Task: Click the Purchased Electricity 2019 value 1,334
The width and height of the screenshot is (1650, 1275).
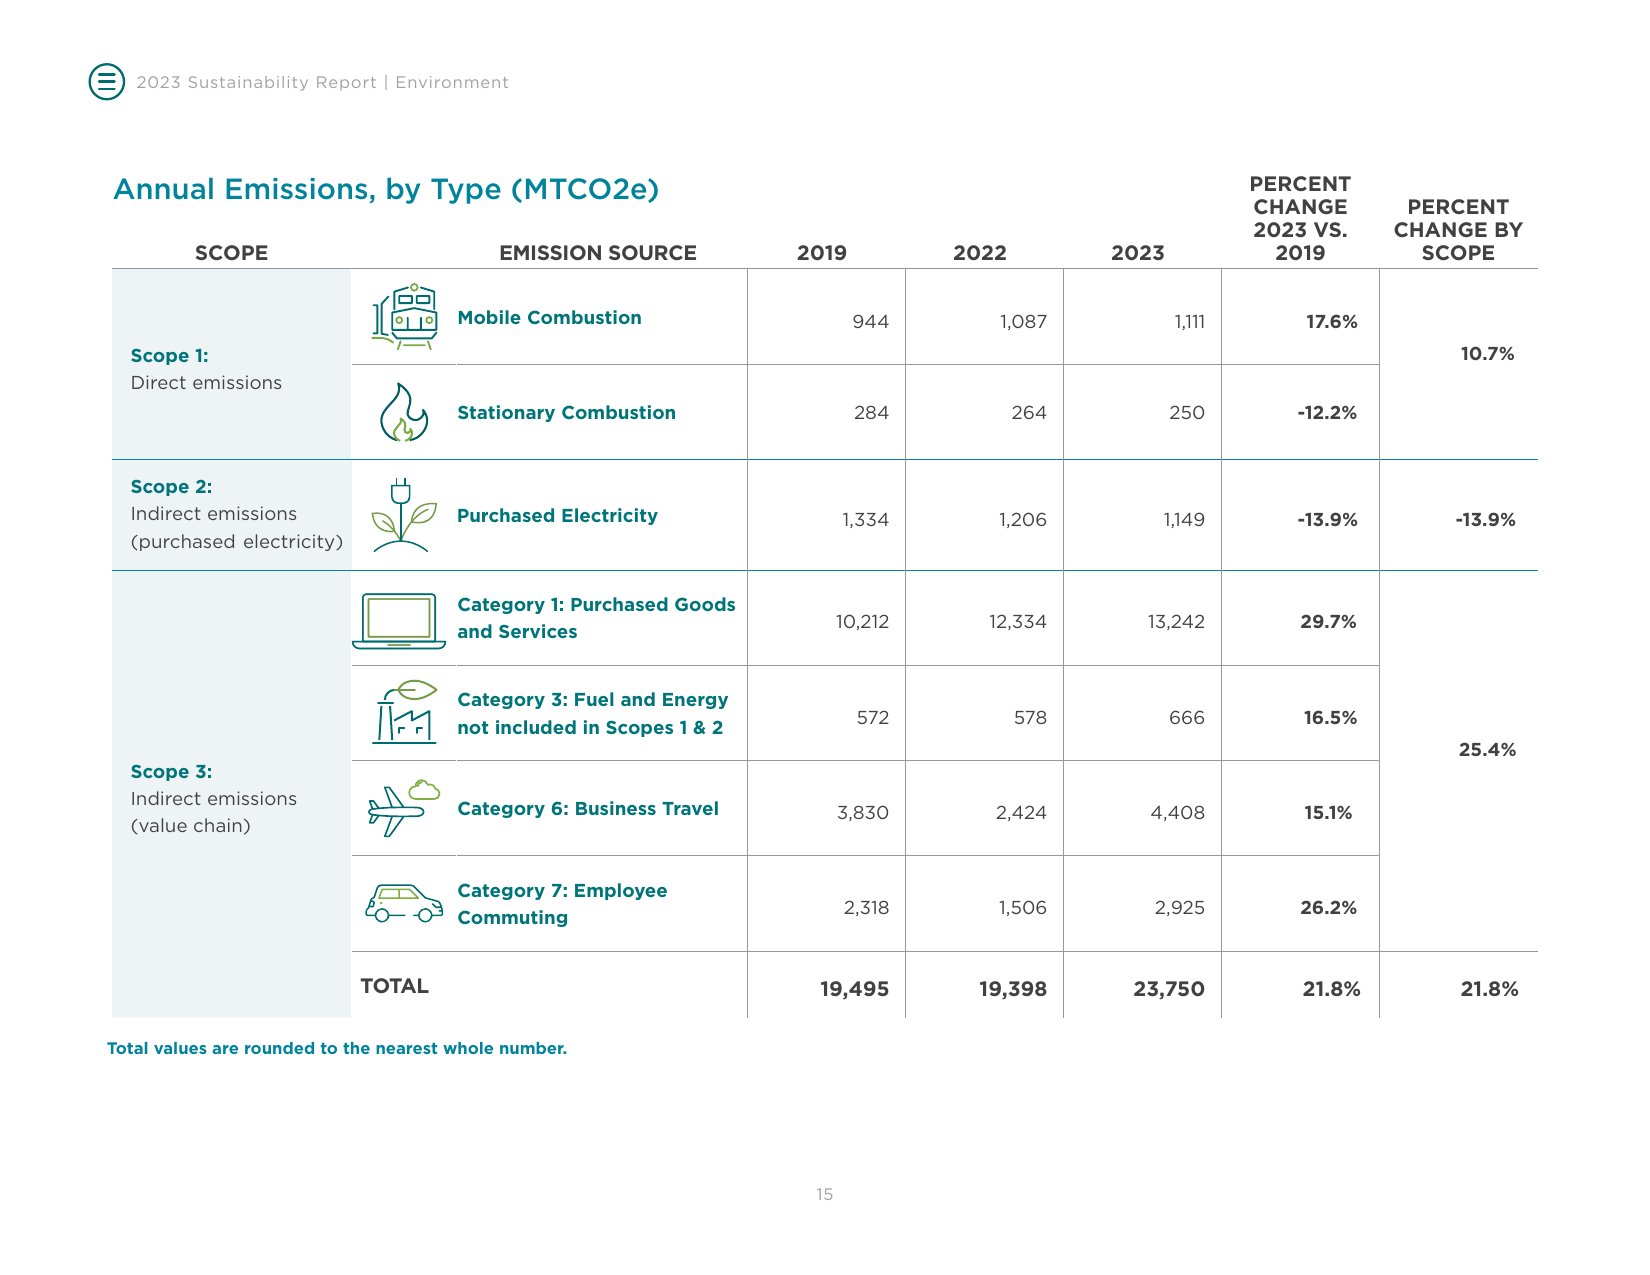Action: 865,520
